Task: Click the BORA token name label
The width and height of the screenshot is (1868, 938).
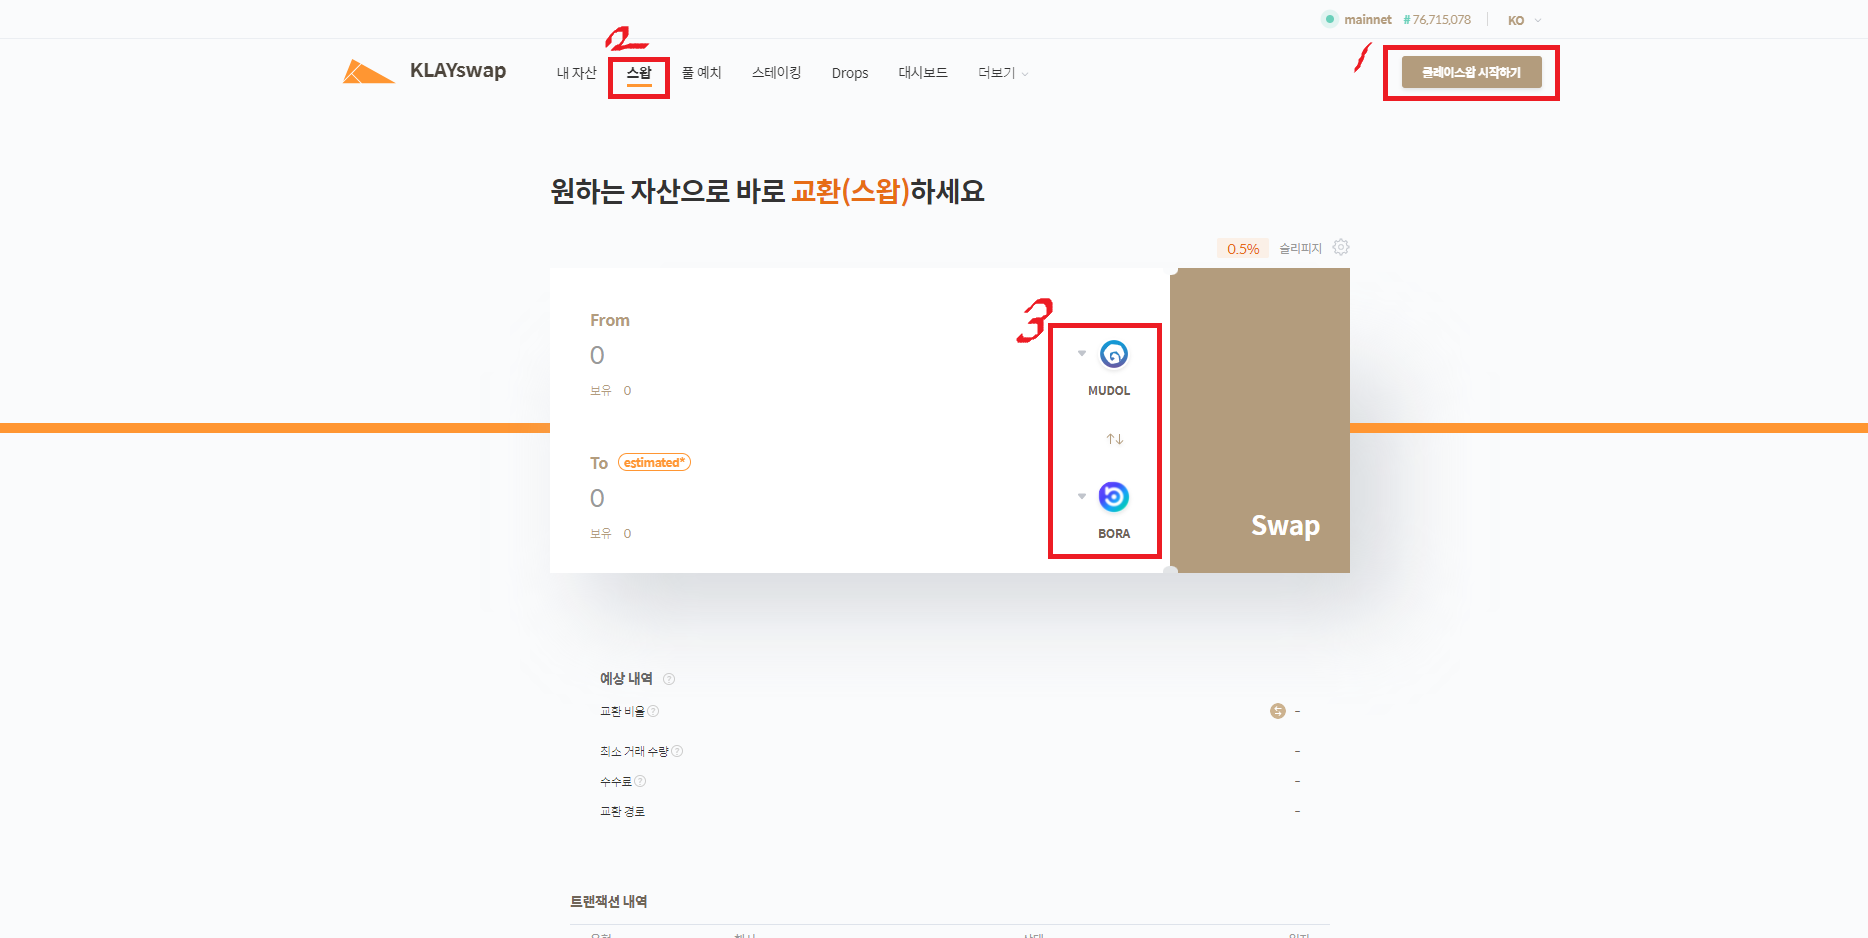Action: [x=1114, y=534]
